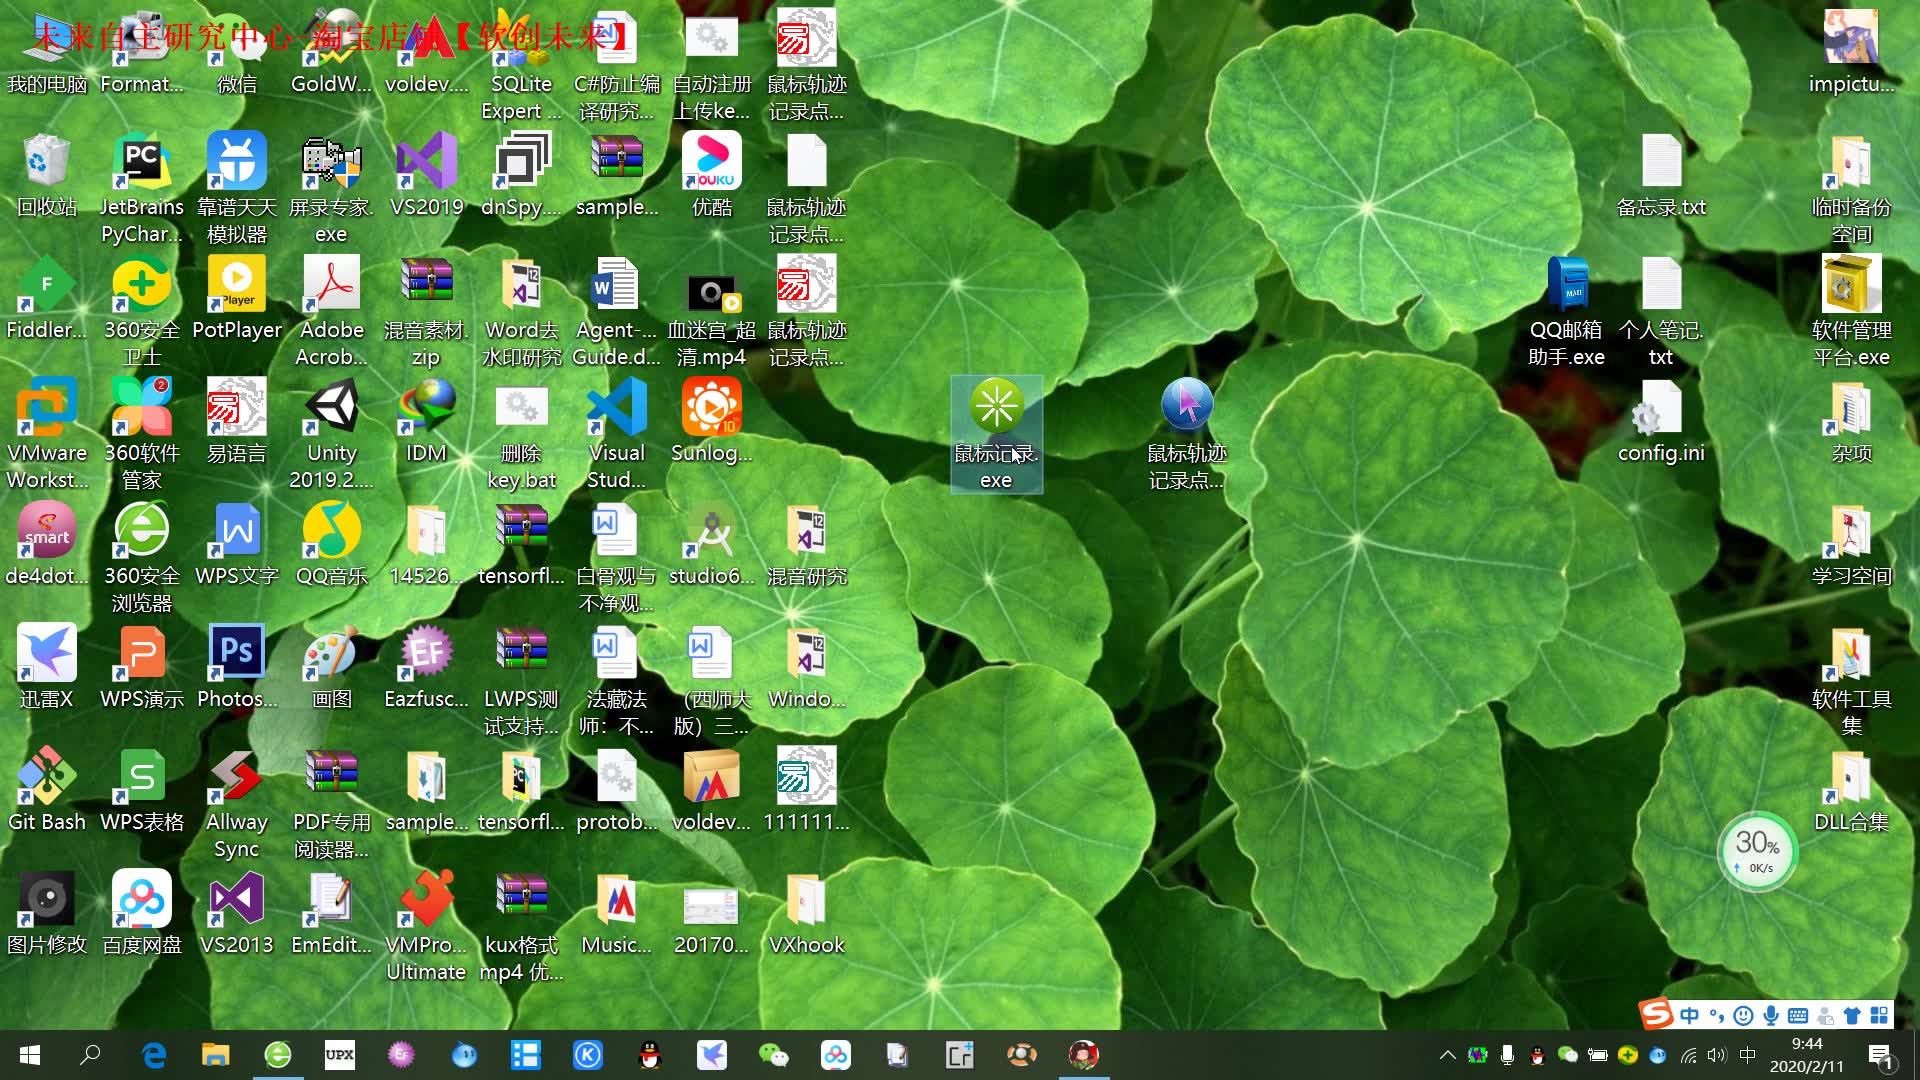Open Sogou soft keyboard icon
This screenshot has height=1080, width=1920.
point(1798,1016)
